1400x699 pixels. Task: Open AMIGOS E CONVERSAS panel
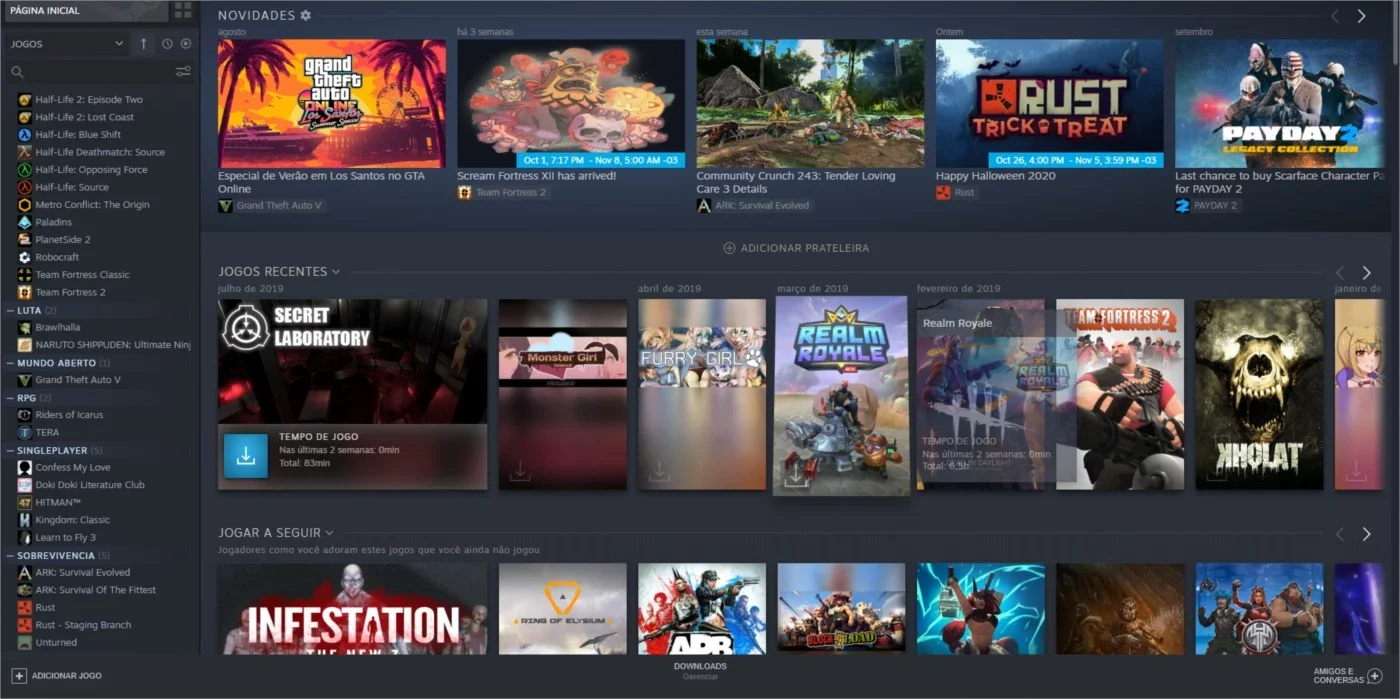pyautogui.click(x=1348, y=676)
